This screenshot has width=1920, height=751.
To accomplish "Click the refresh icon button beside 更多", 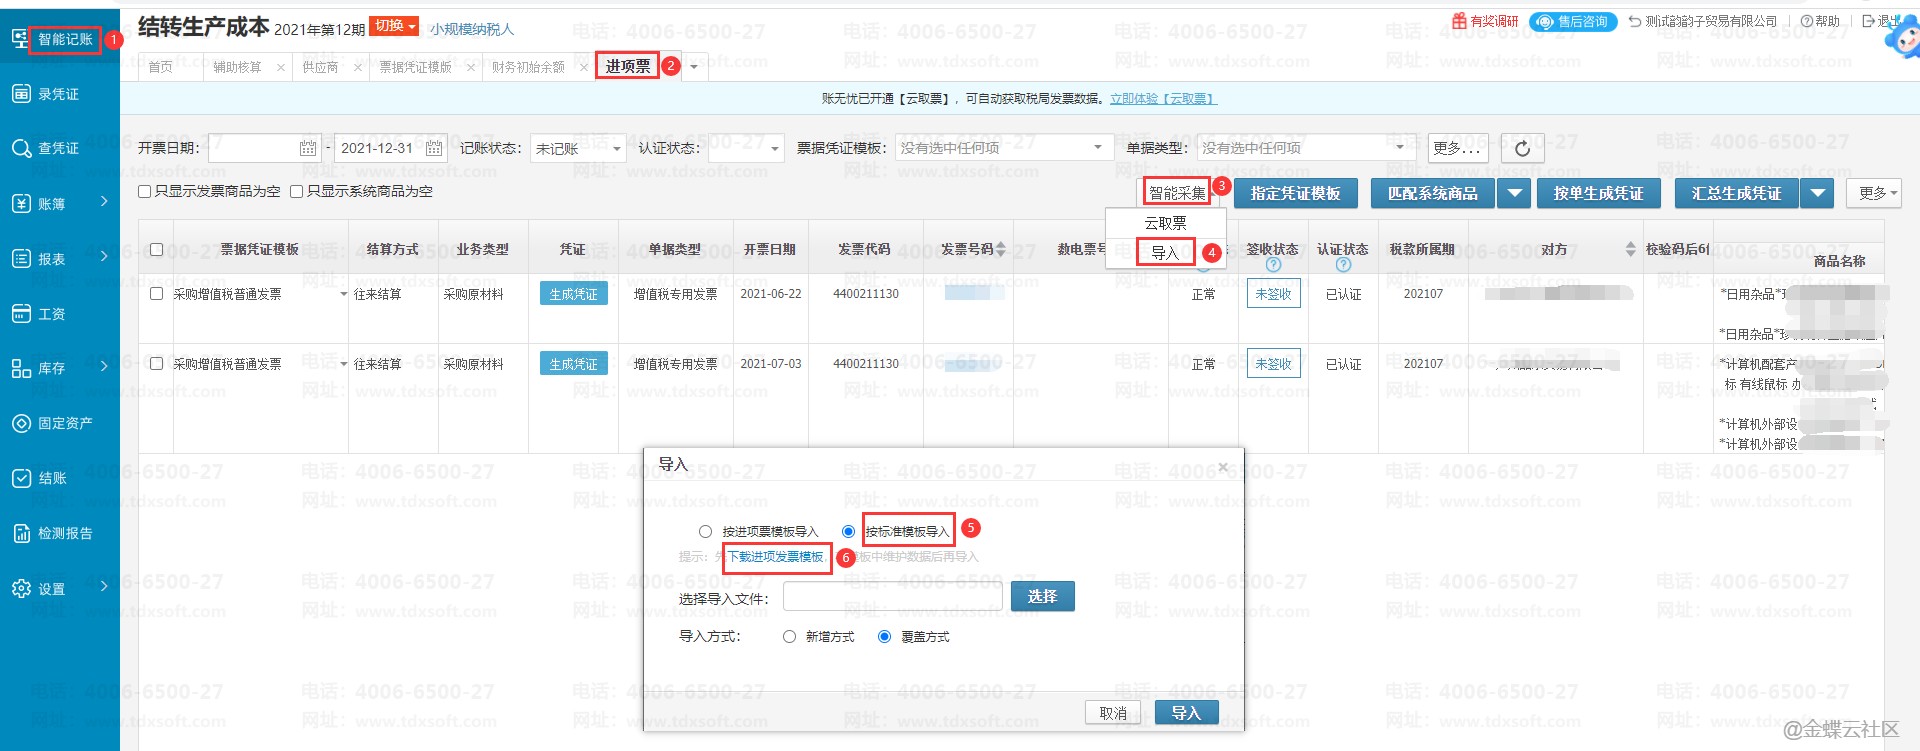I will pos(1522,149).
